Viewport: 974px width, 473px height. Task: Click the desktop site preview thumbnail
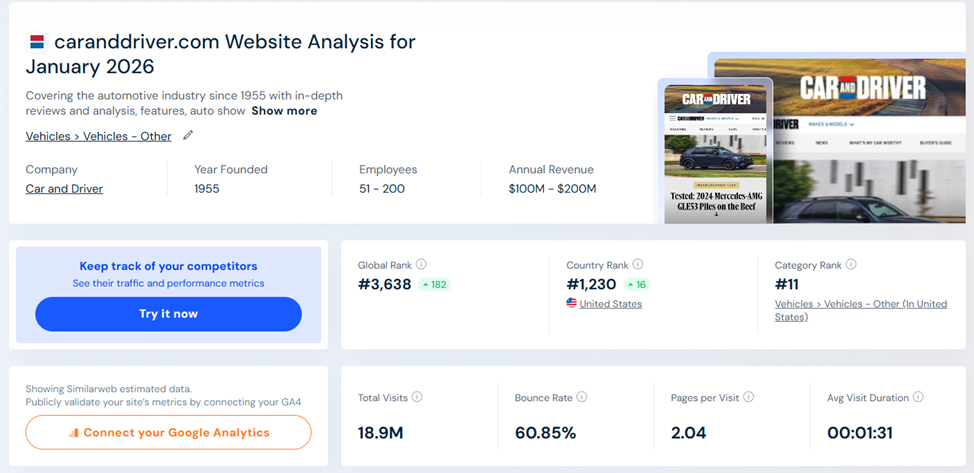point(870,140)
